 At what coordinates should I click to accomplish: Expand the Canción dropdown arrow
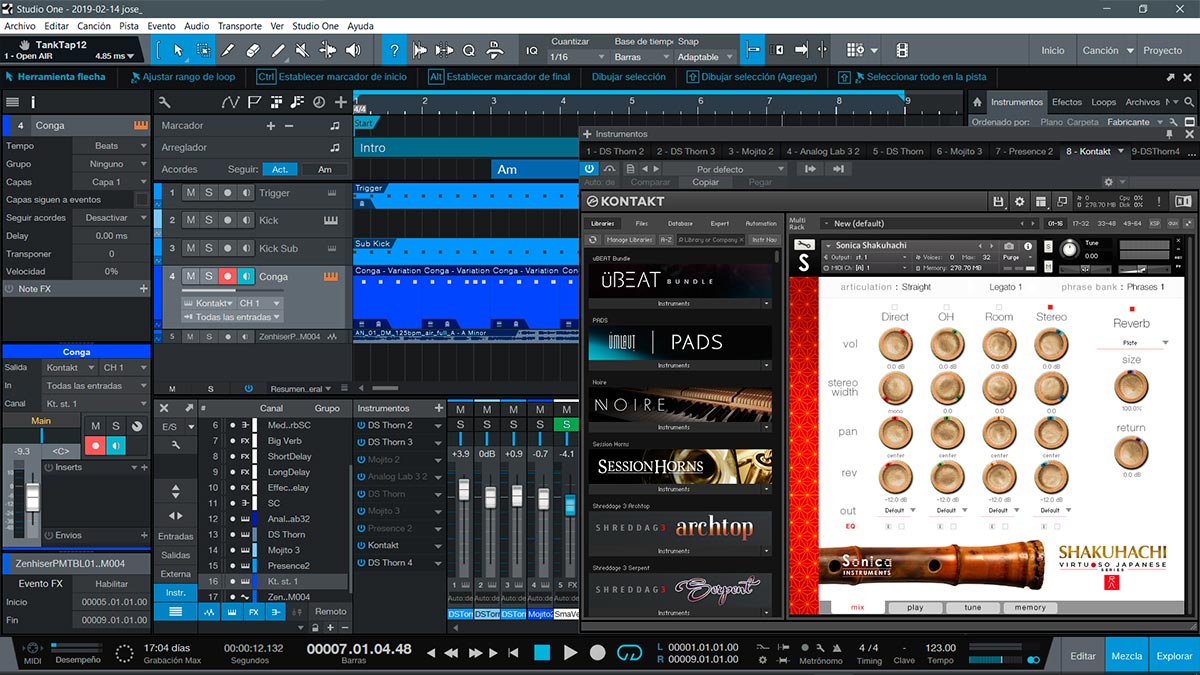click(x=1131, y=50)
